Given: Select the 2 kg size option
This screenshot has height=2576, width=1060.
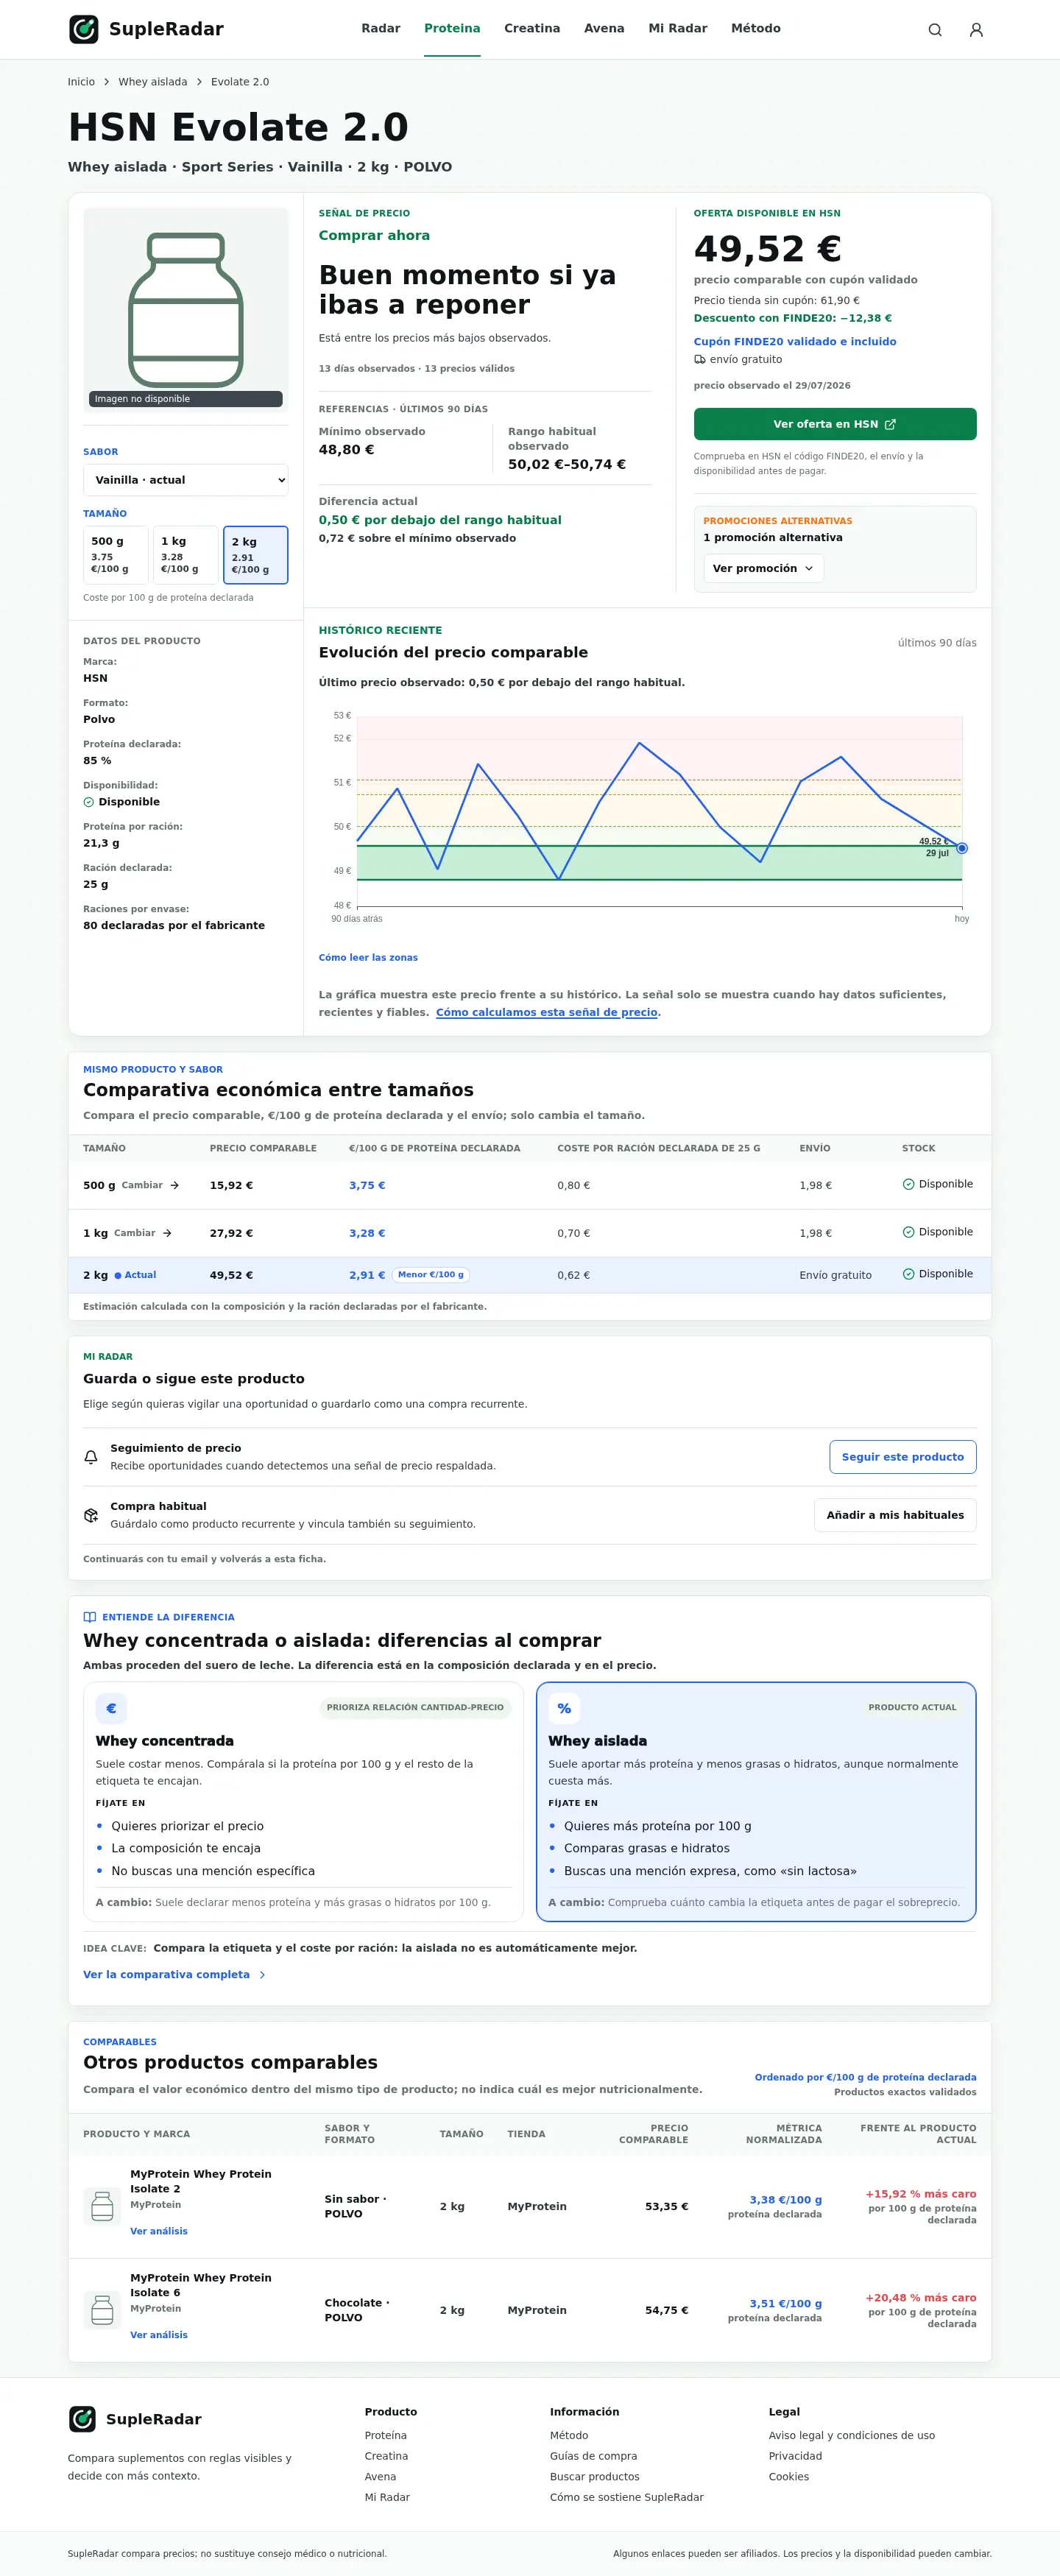Looking at the screenshot, I should click(x=256, y=555).
